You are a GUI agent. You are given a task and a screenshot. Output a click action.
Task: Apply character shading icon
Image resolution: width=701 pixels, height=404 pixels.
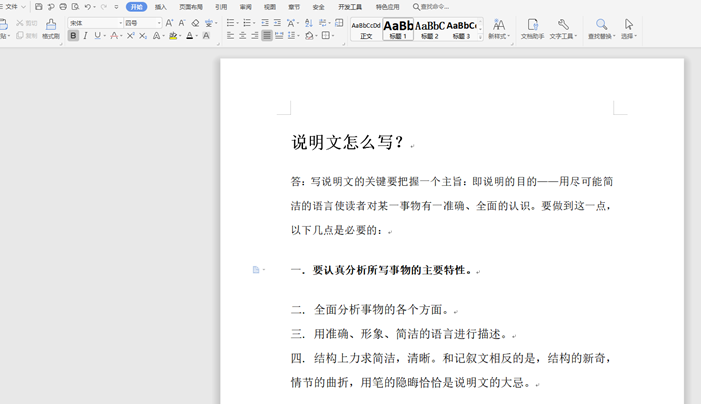(206, 36)
